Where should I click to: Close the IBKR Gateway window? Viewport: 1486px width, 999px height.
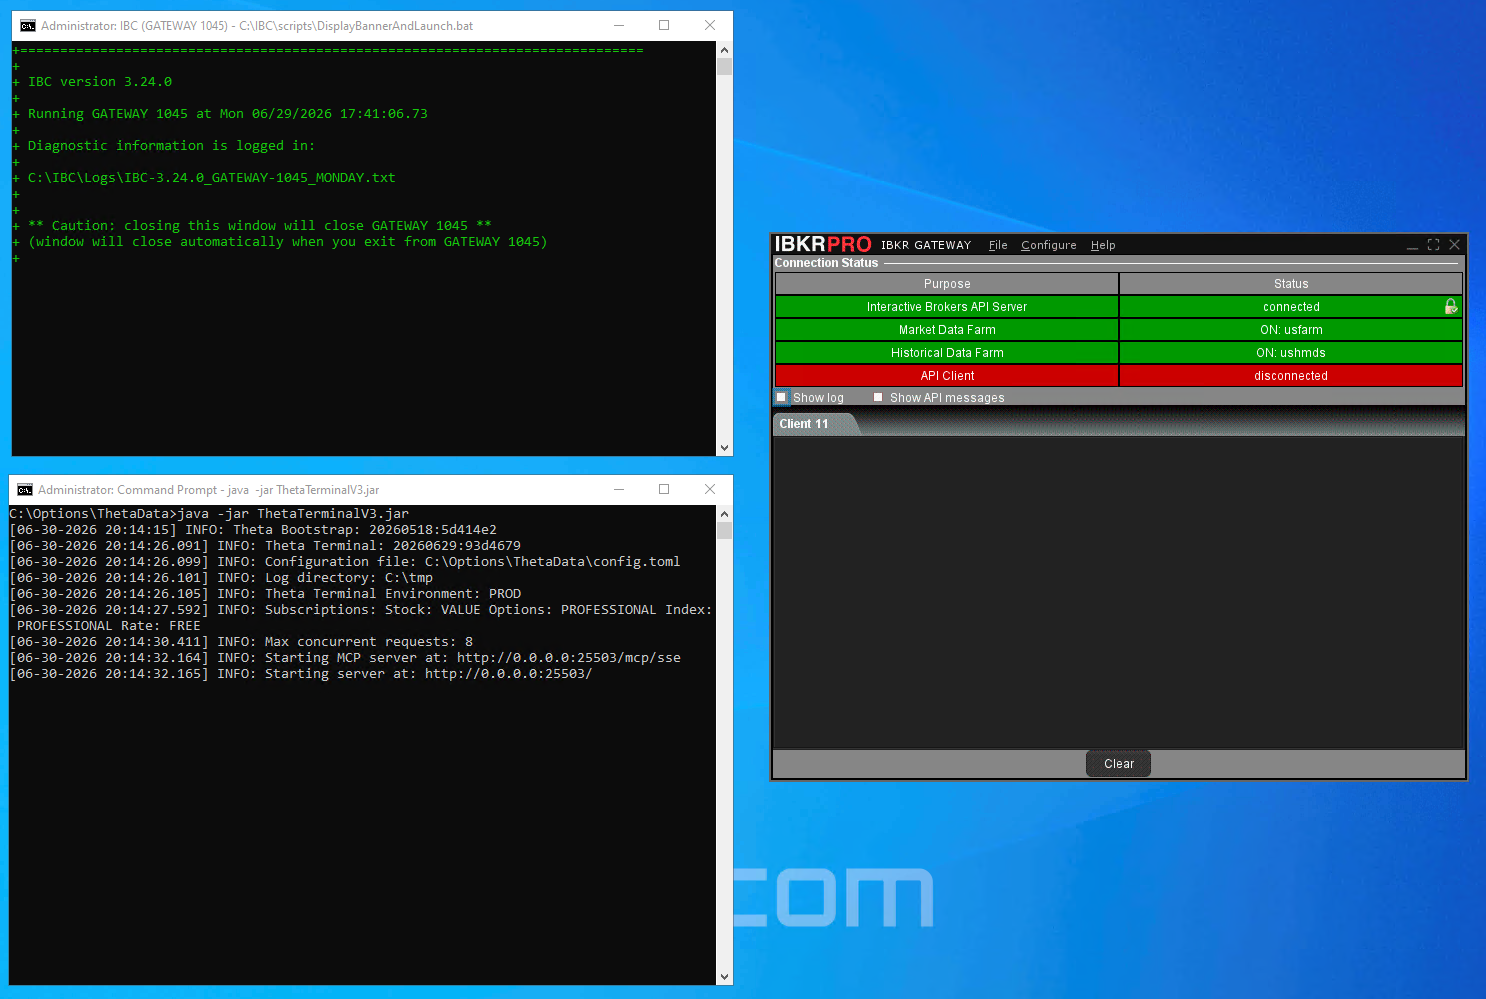[1454, 245]
